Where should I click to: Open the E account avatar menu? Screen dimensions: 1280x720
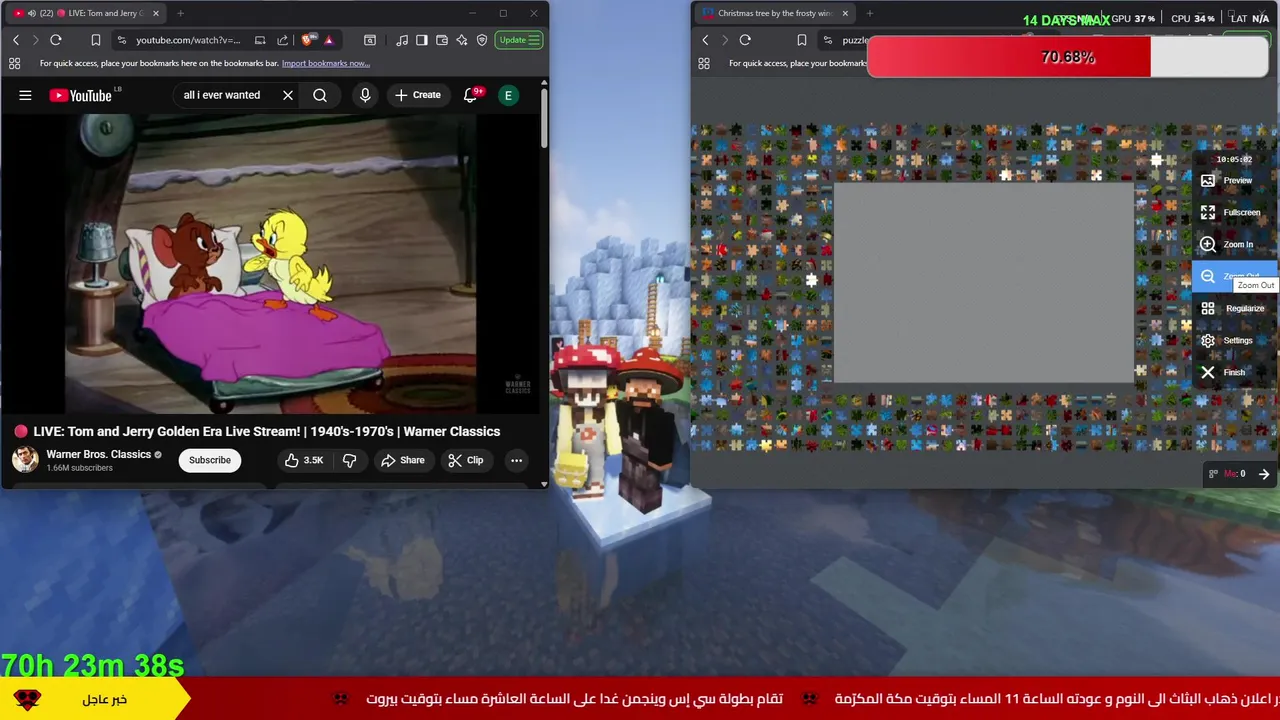pos(508,95)
